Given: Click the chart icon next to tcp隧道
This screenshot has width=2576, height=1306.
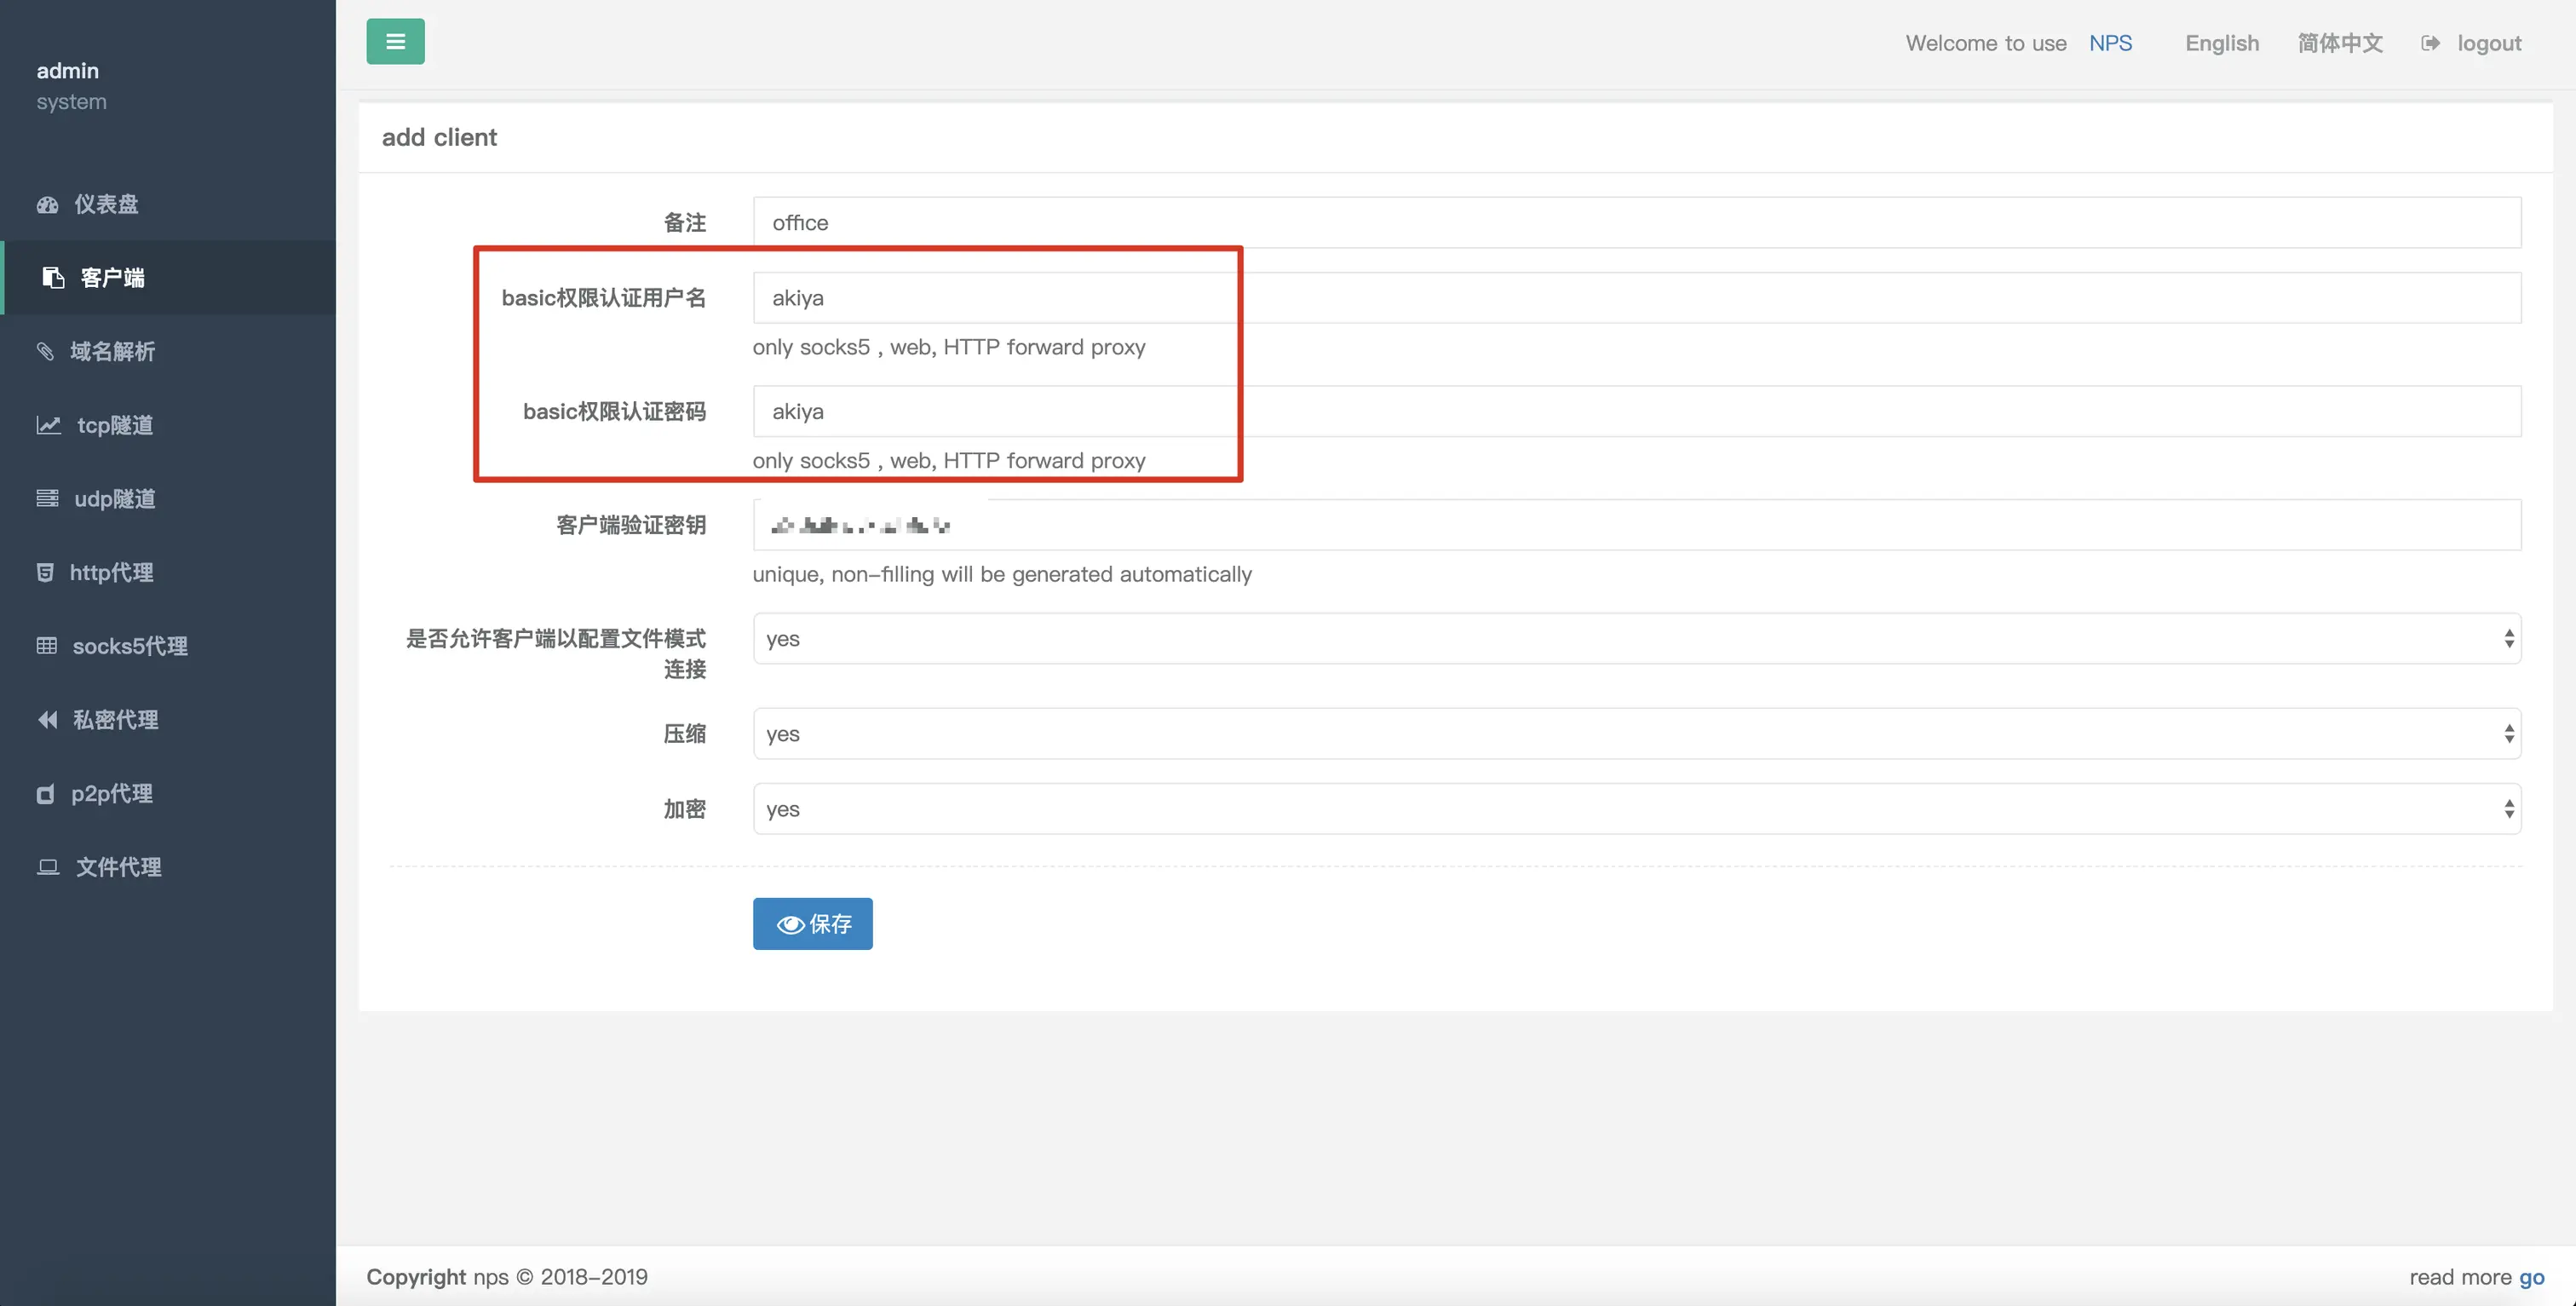Looking at the screenshot, I should (x=48, y=425).
